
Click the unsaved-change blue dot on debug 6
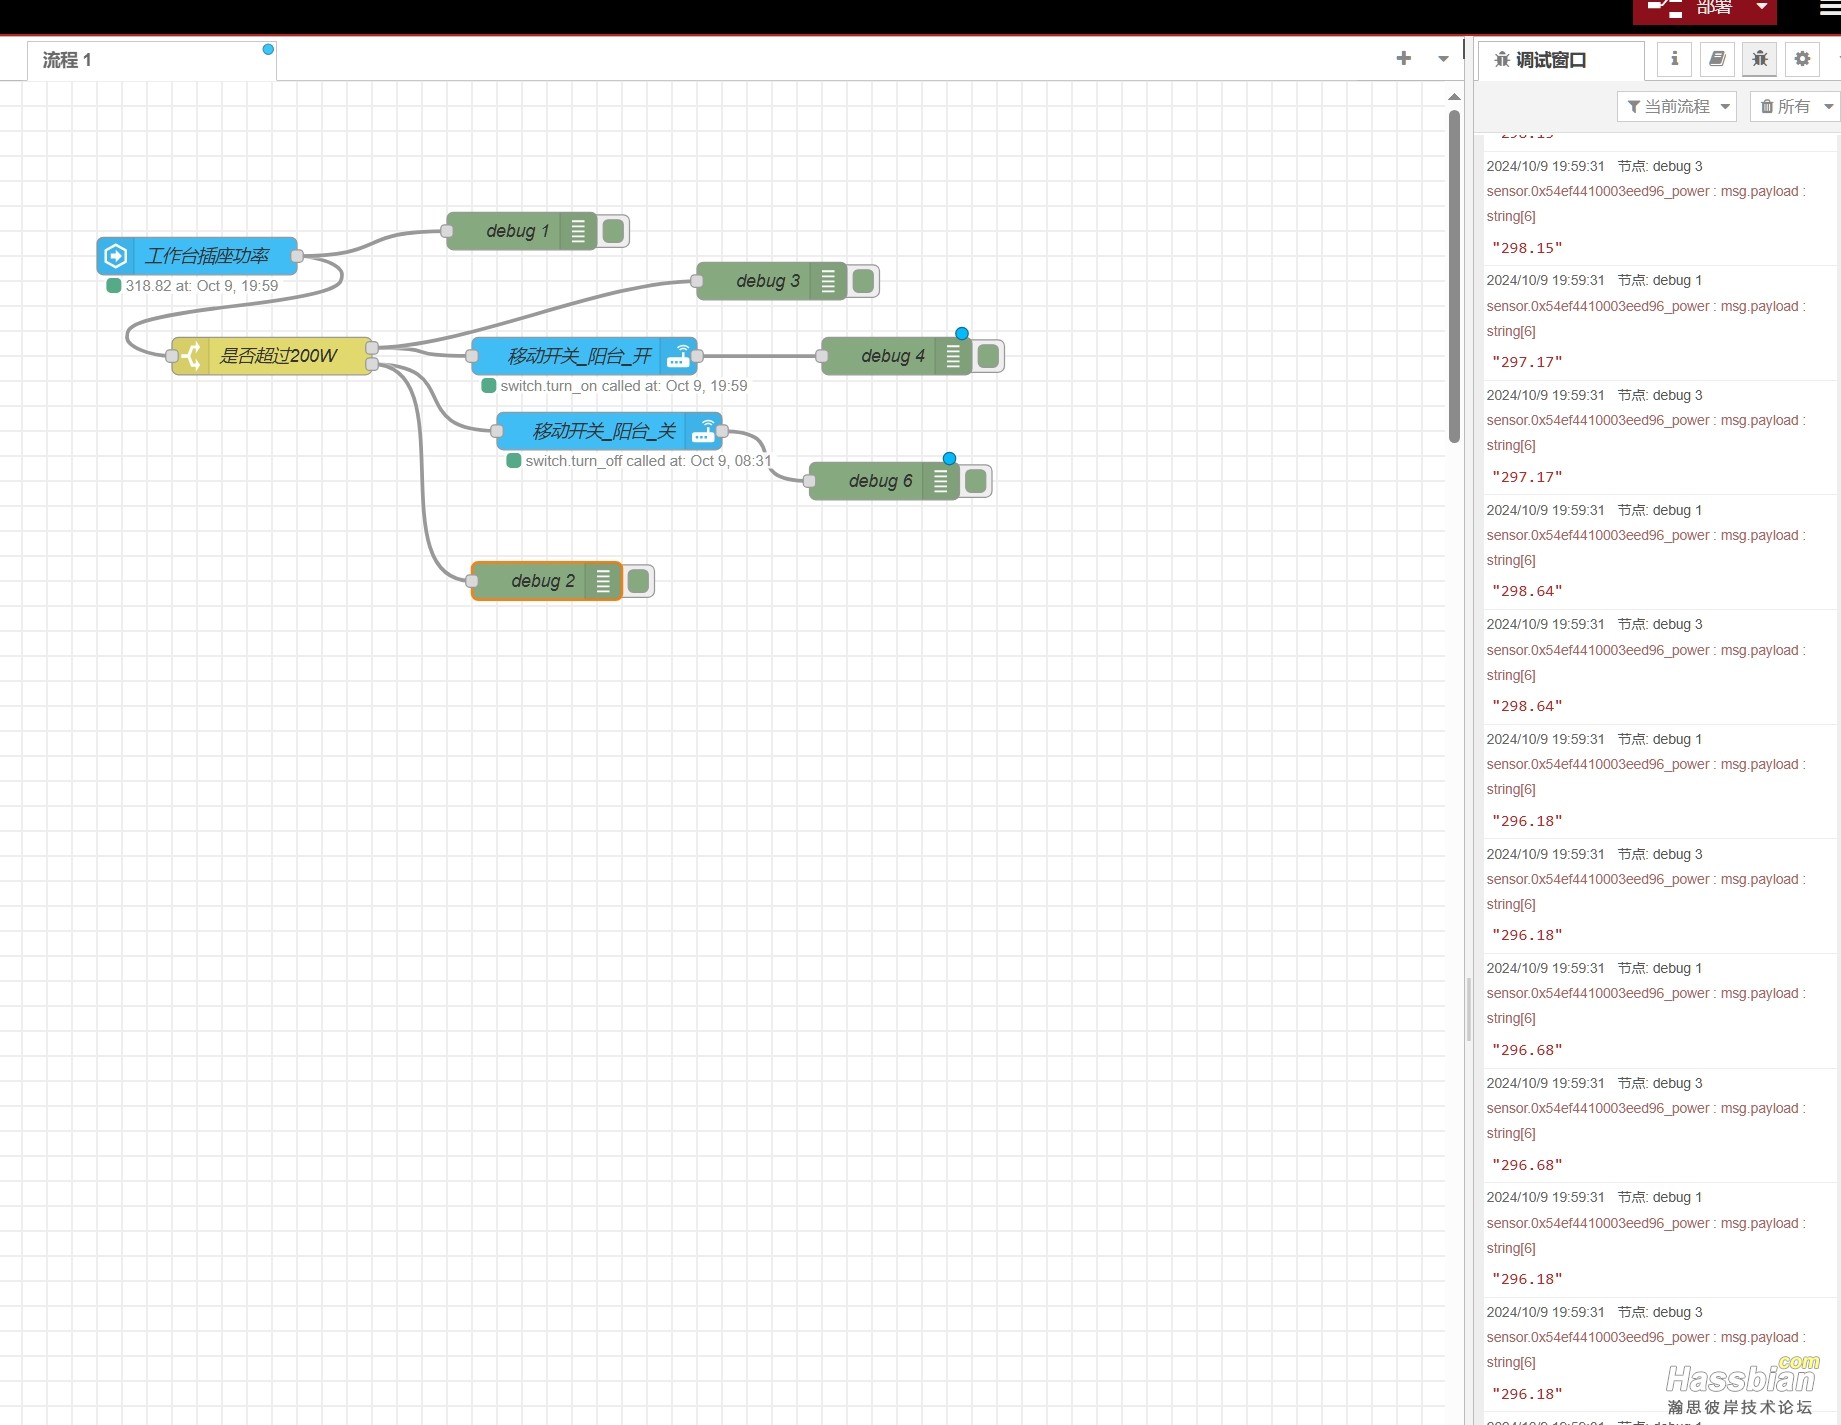click(949, 459)
